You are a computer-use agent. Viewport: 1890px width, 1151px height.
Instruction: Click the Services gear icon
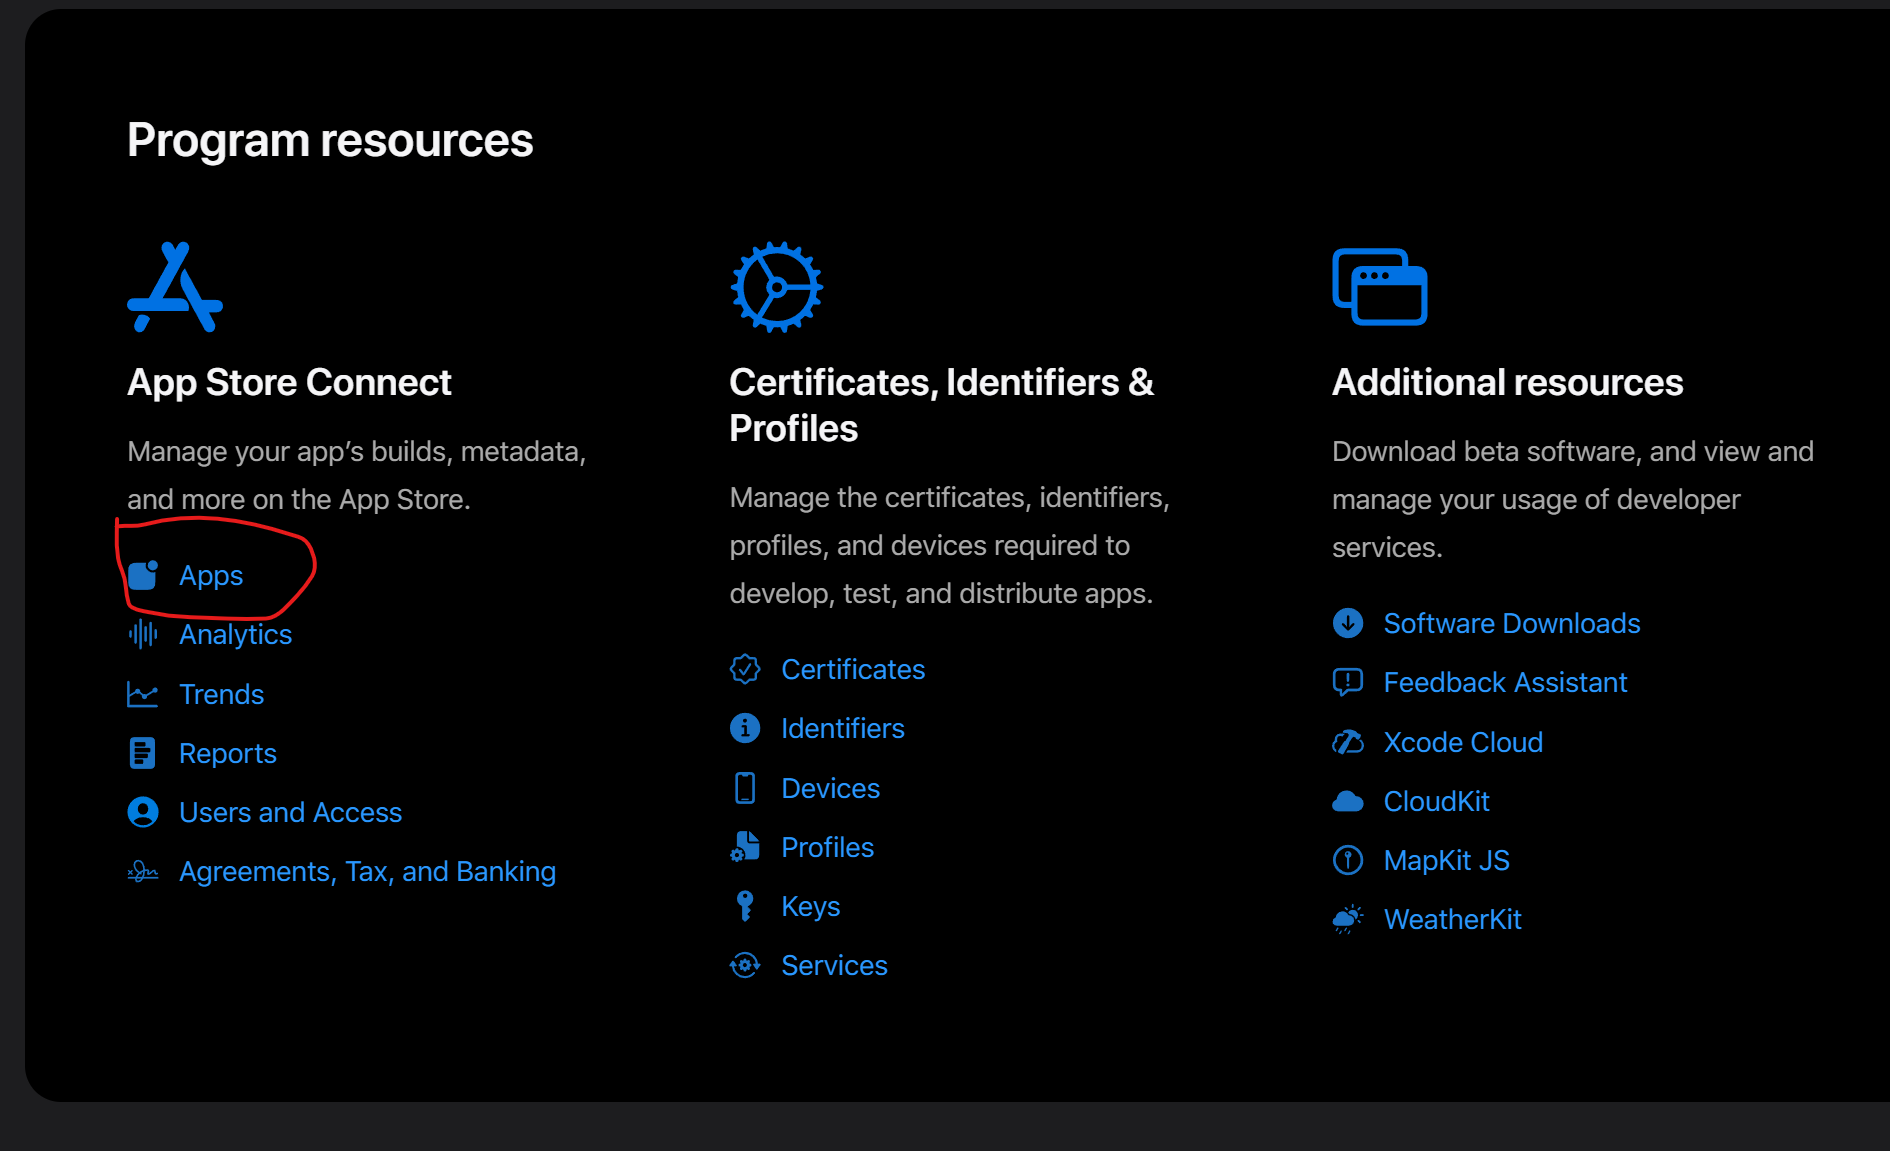click(x=745, y=965)
